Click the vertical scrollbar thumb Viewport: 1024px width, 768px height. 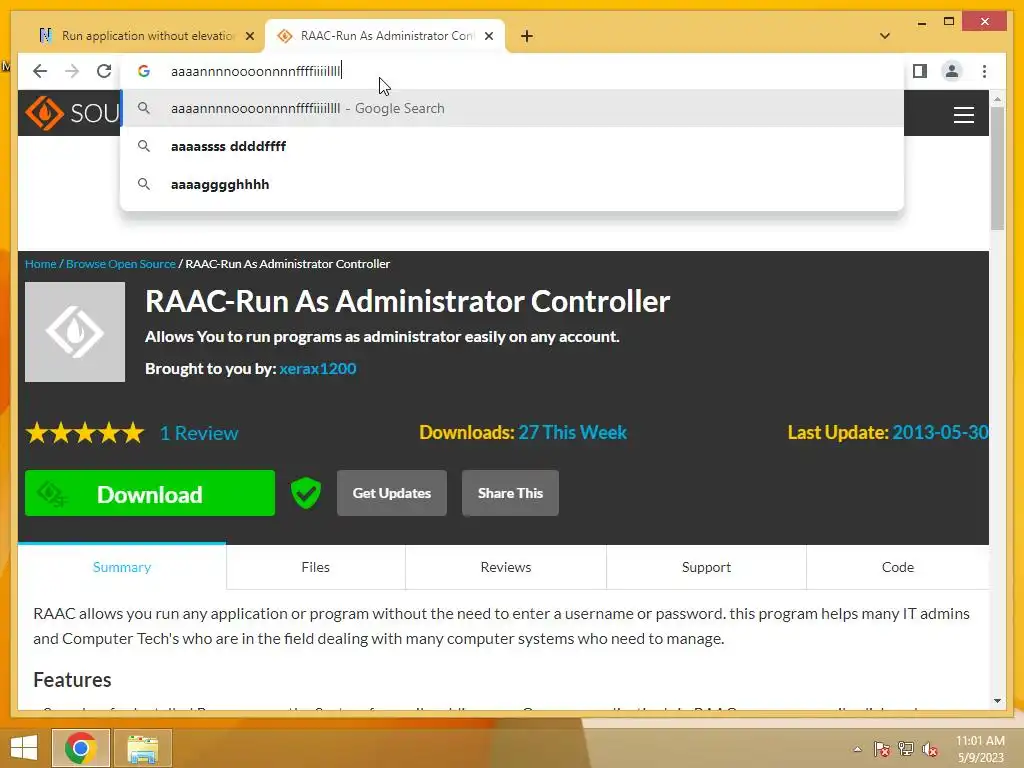click(997, 168)
